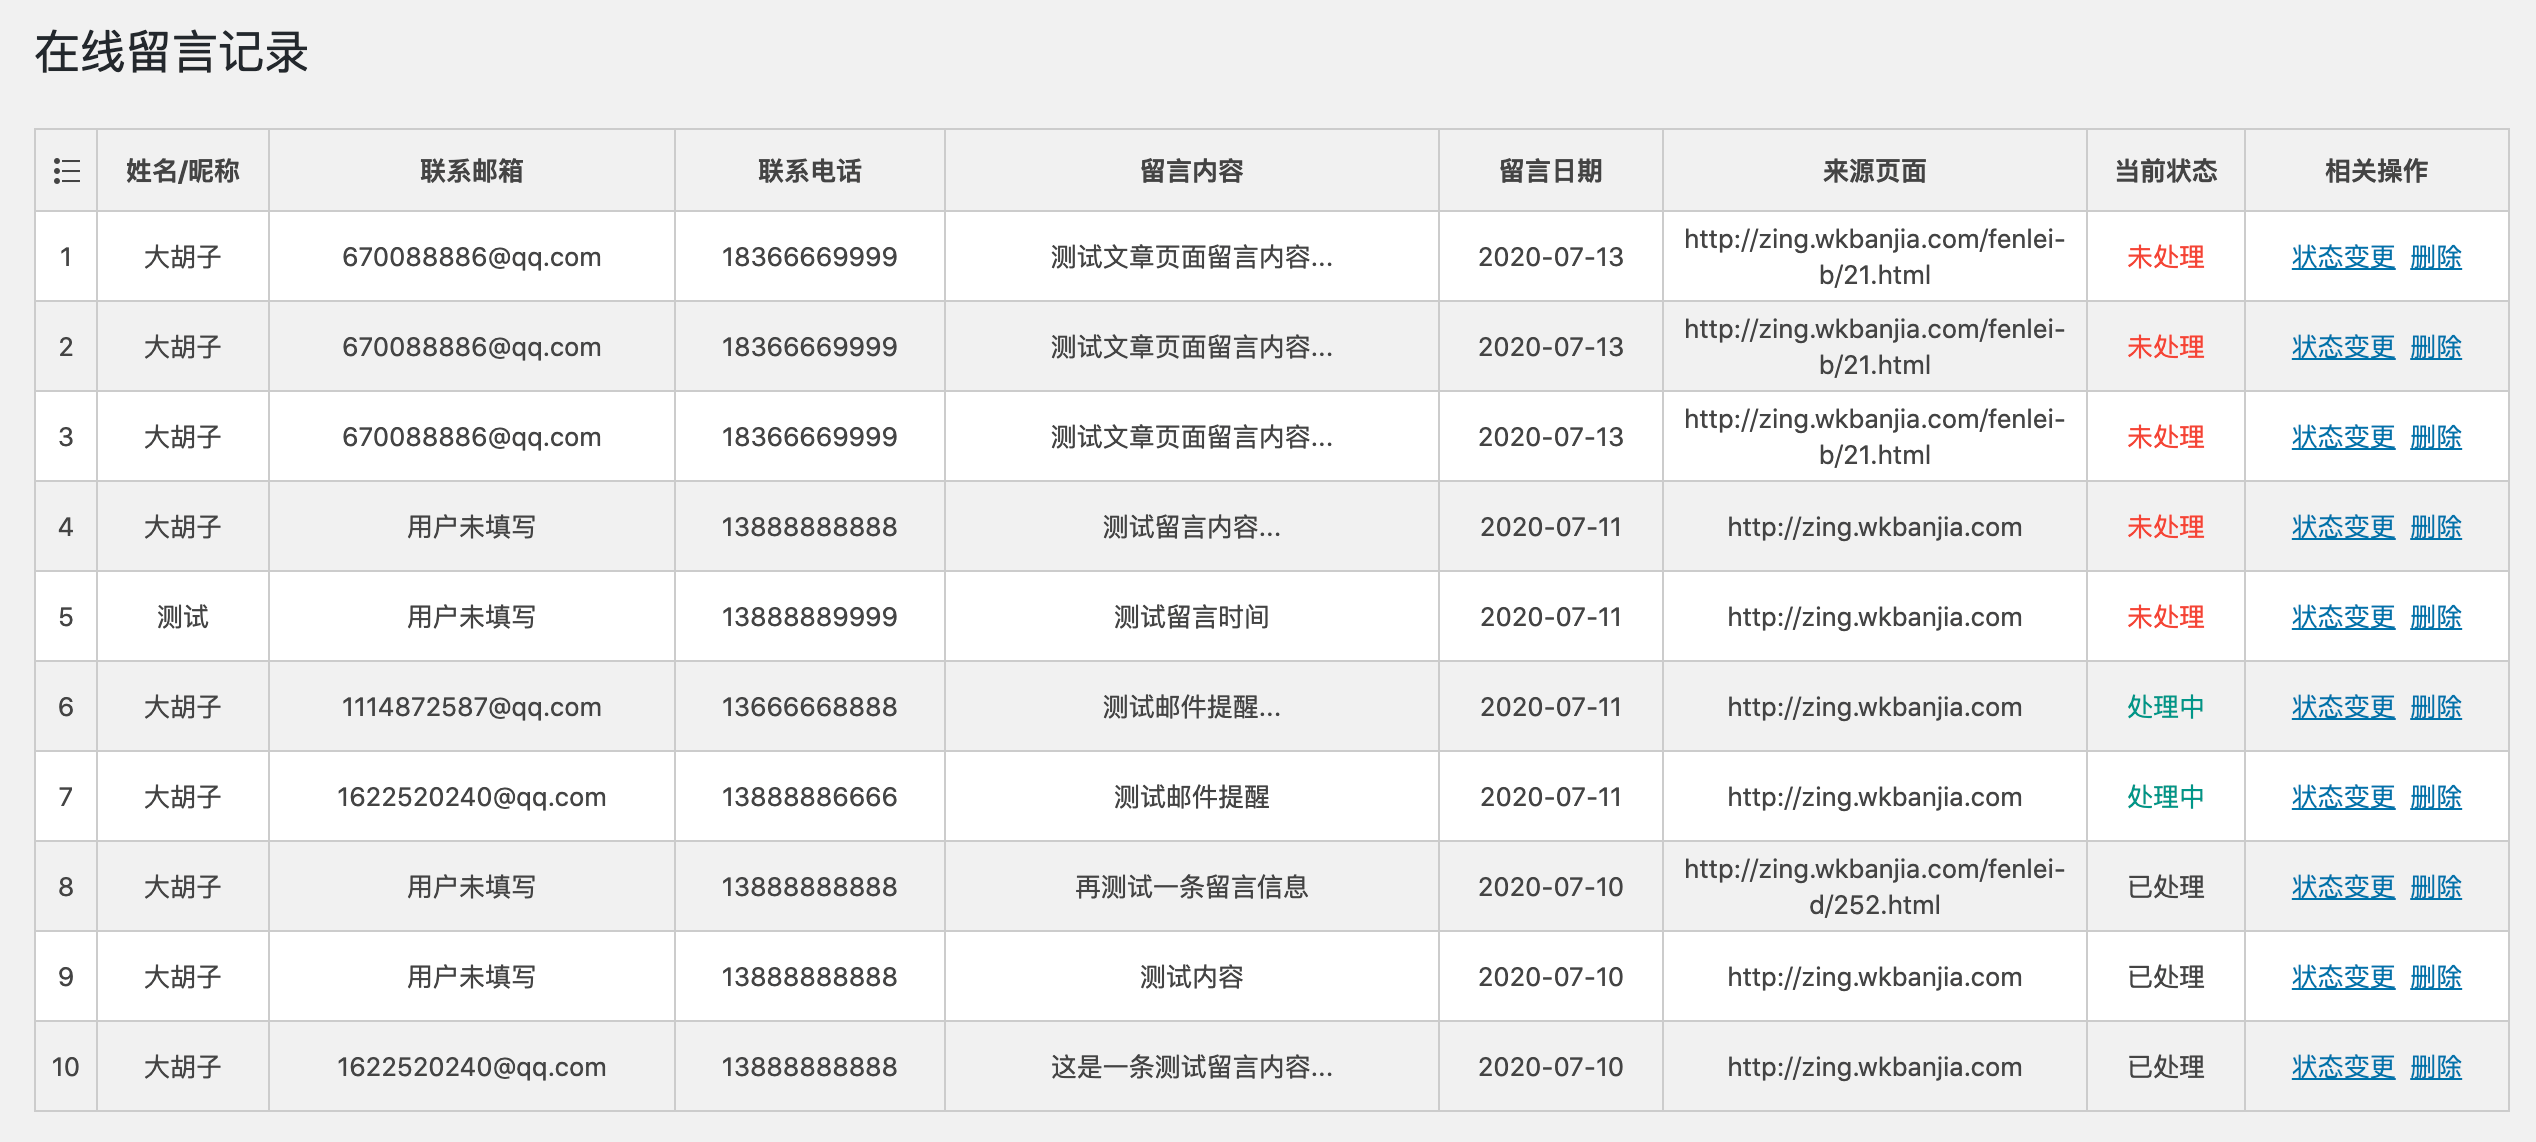This screenshot has height=1142, width=2536.
Task: Click the 当前状态 column header
Action: (2165, 171)
